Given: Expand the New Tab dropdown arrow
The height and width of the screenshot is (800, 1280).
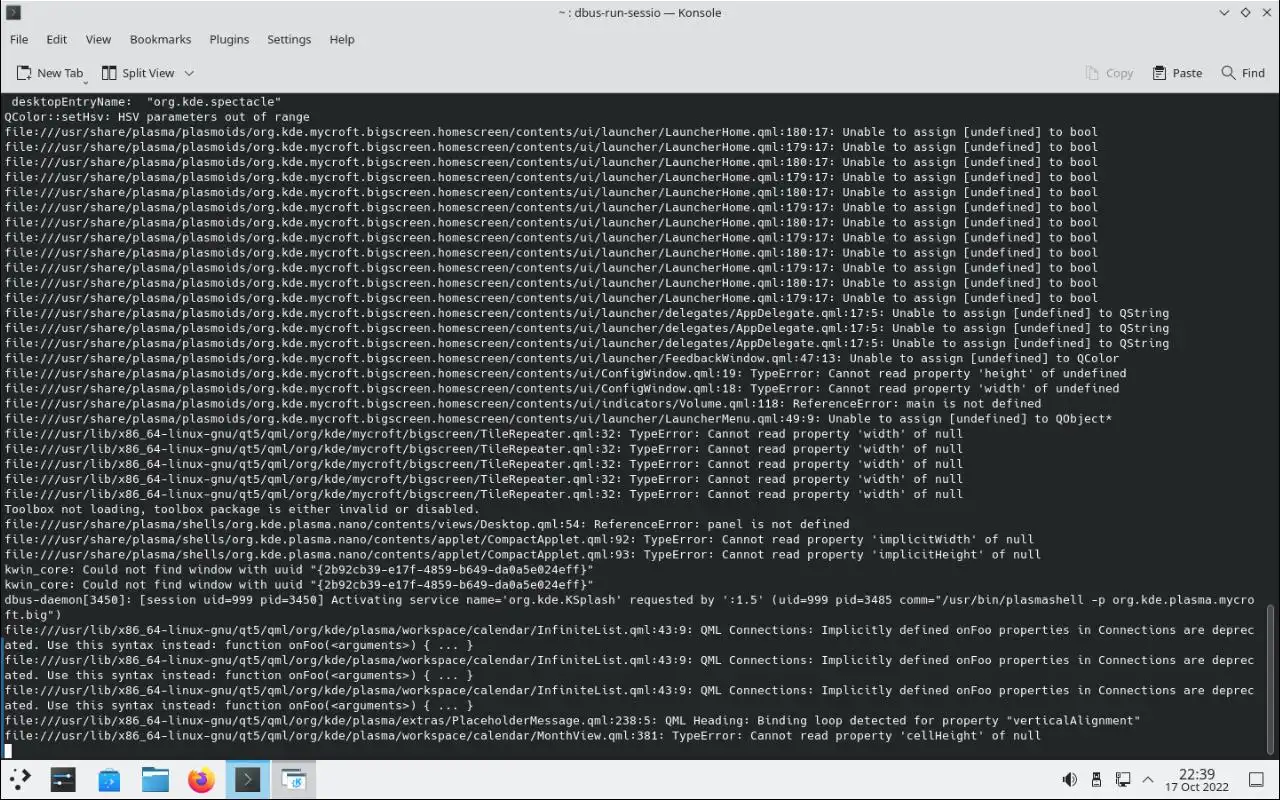Looking at the screenshot, I should click(87, 81).
